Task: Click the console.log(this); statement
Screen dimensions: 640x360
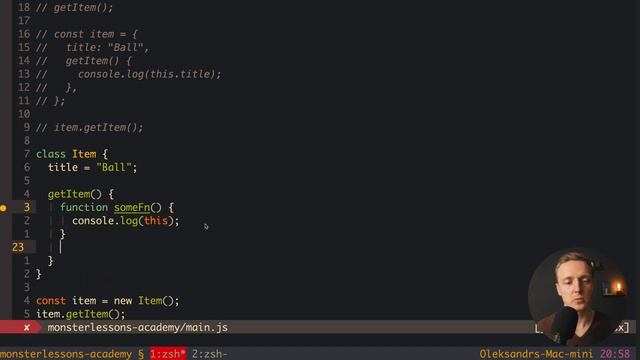Action: tap(126, 221)
